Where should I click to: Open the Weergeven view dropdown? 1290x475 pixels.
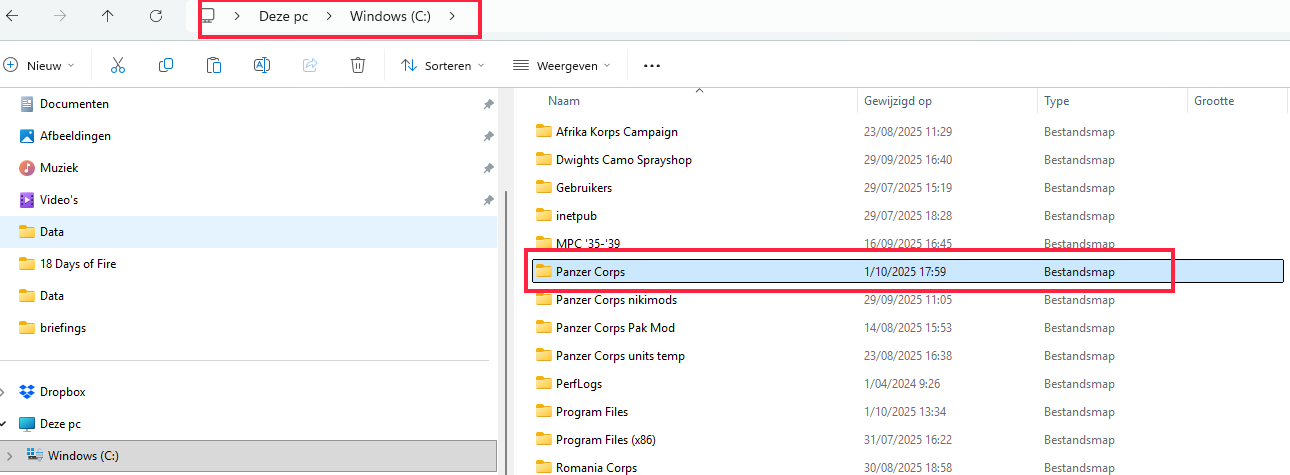[561, 66]
